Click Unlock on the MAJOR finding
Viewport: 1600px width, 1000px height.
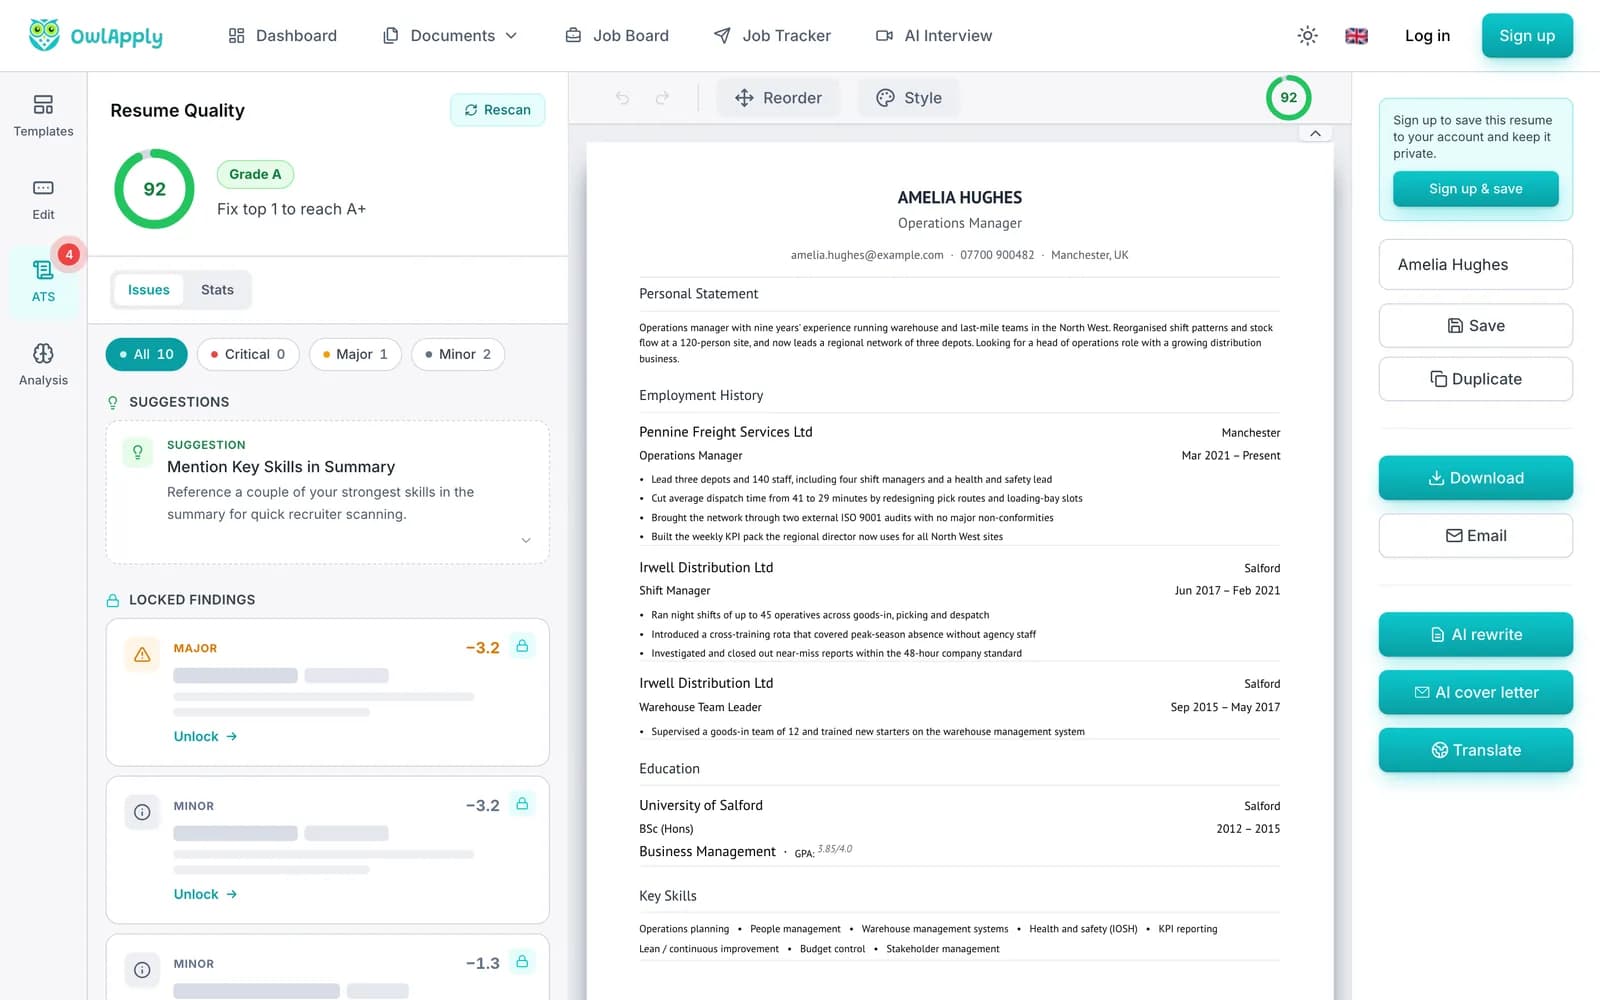pos(205,736)
